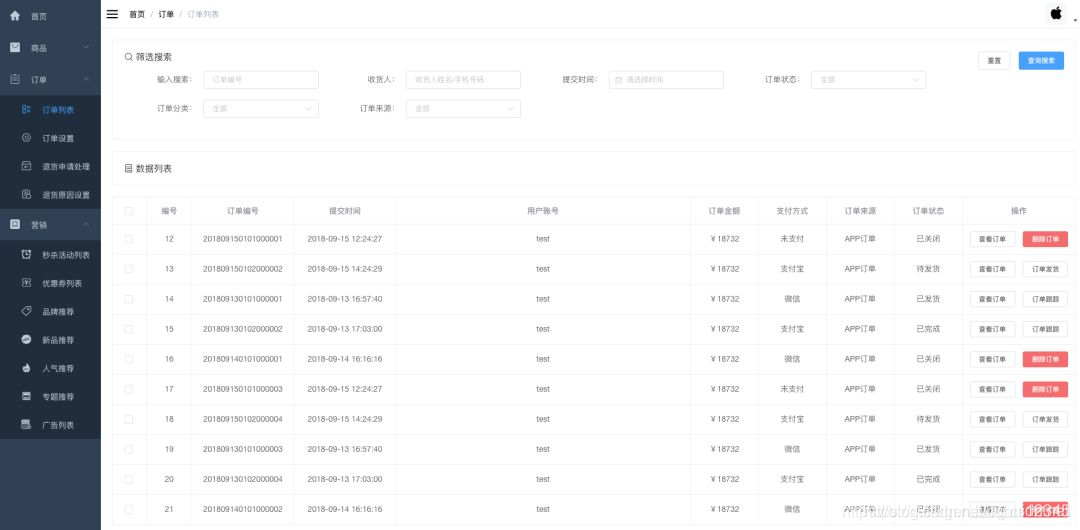Click 订单发货 for order 18
Image resolution: width=1080 pixels, height=530 pixels.
pyautogui.click(x=1045, y=419)
